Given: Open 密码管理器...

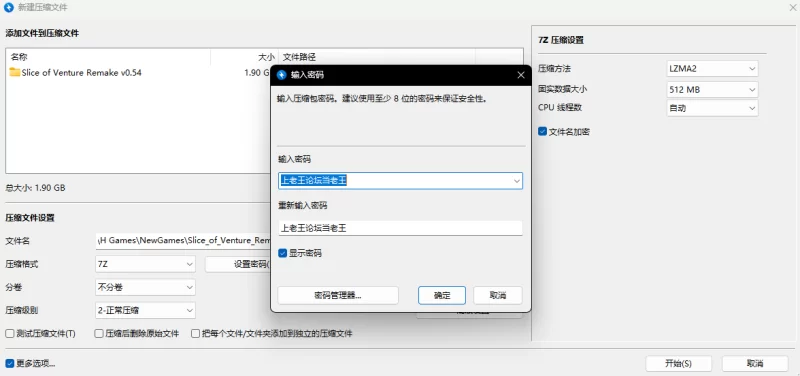Looking at the screenshot, I should [x=338, y=295].
